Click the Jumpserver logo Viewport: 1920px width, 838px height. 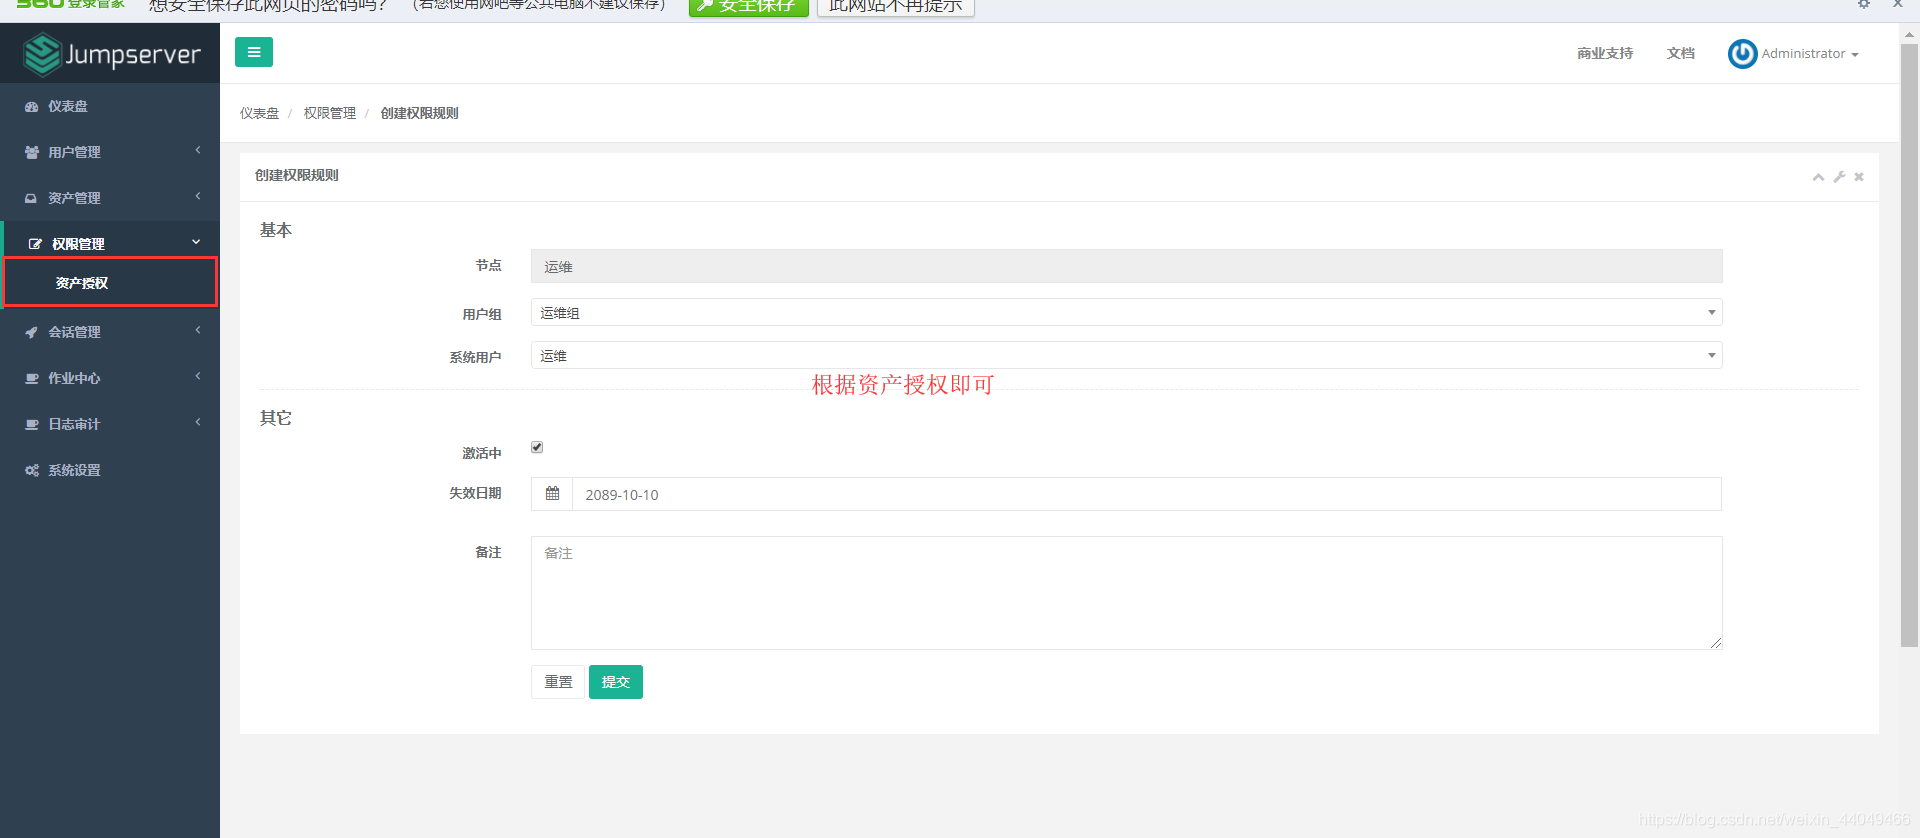click(x=111, y=54)
